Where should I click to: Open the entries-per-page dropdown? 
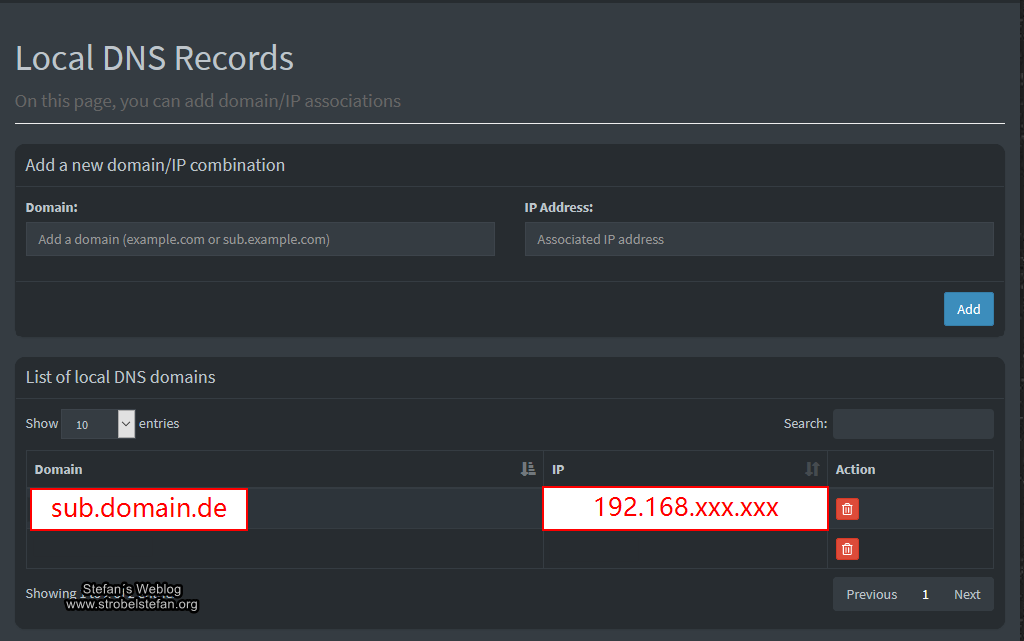(x=97, y=424)
